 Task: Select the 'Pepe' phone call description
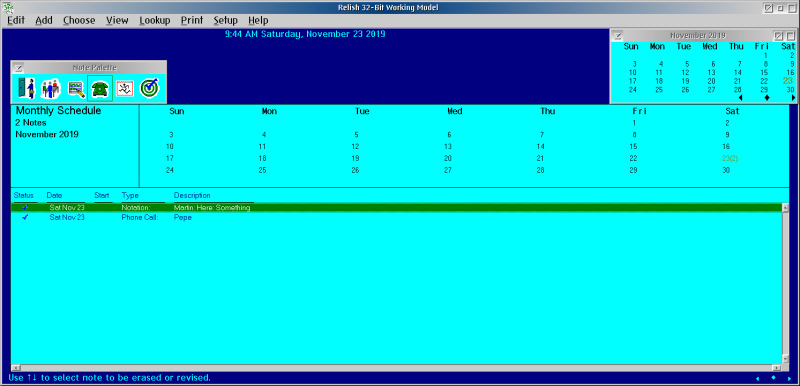[183, 218]
